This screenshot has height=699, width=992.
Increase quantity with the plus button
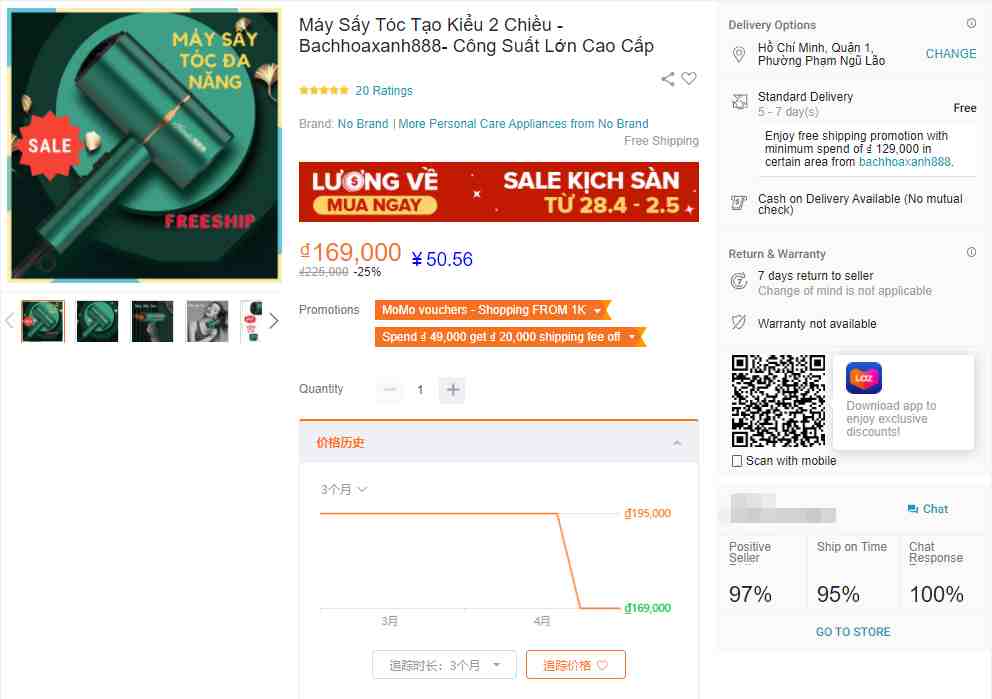(452, 390)
